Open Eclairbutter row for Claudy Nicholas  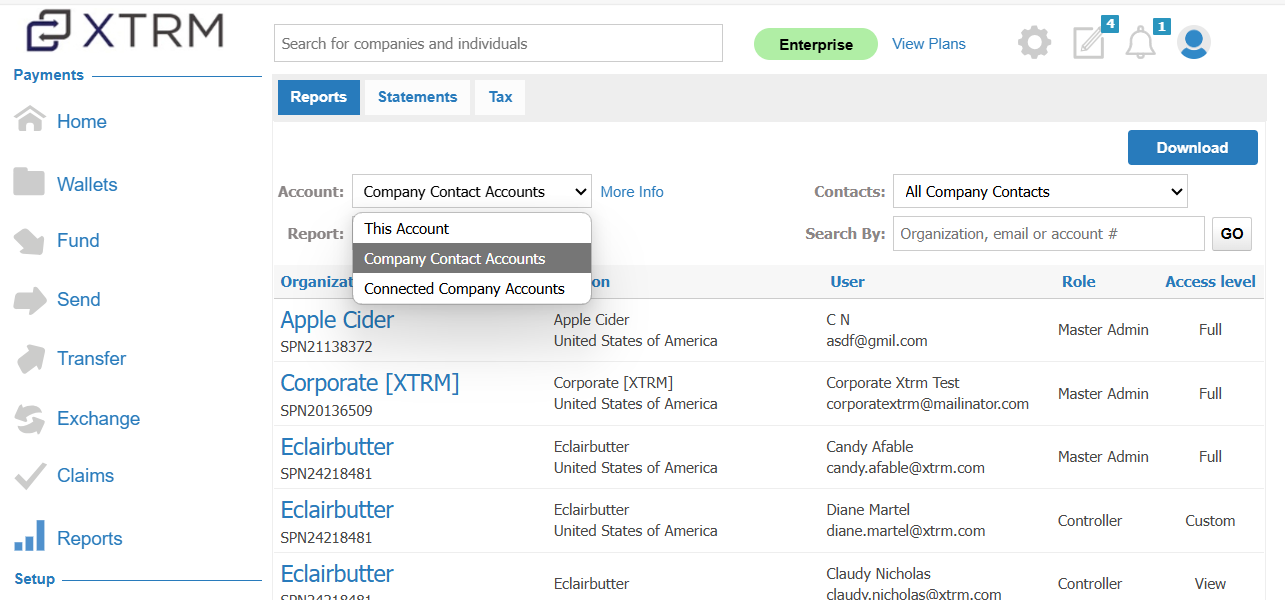(x=337, y=573)
